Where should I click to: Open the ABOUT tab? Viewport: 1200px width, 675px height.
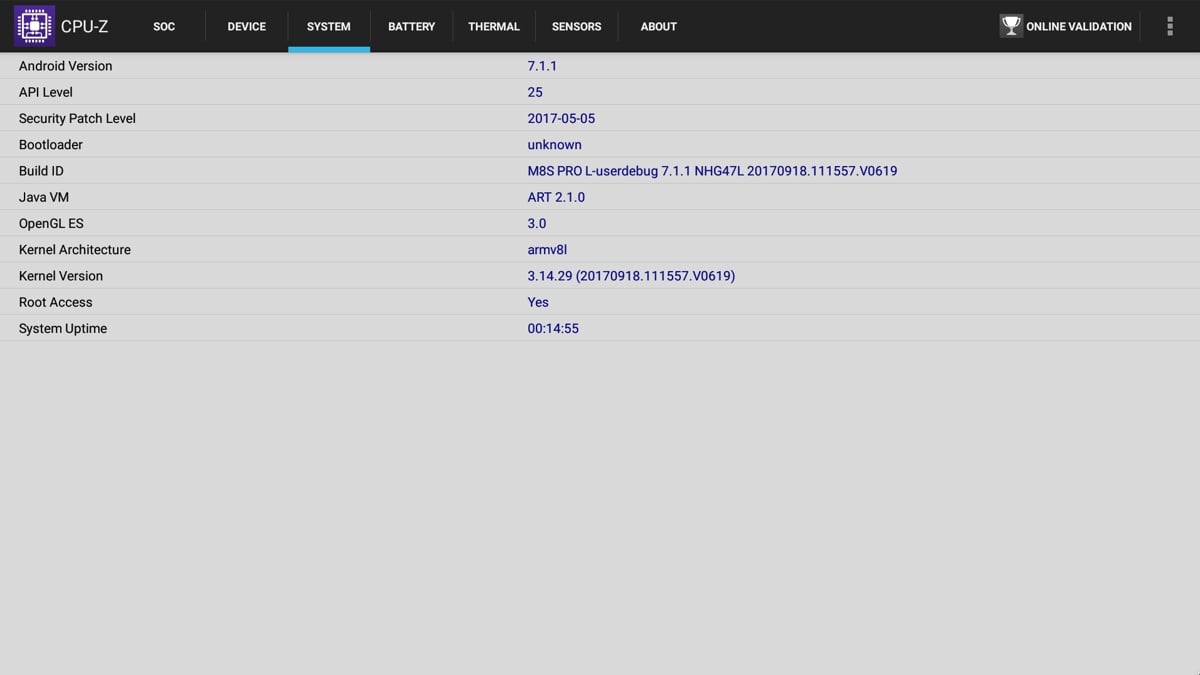coord(658,27)
